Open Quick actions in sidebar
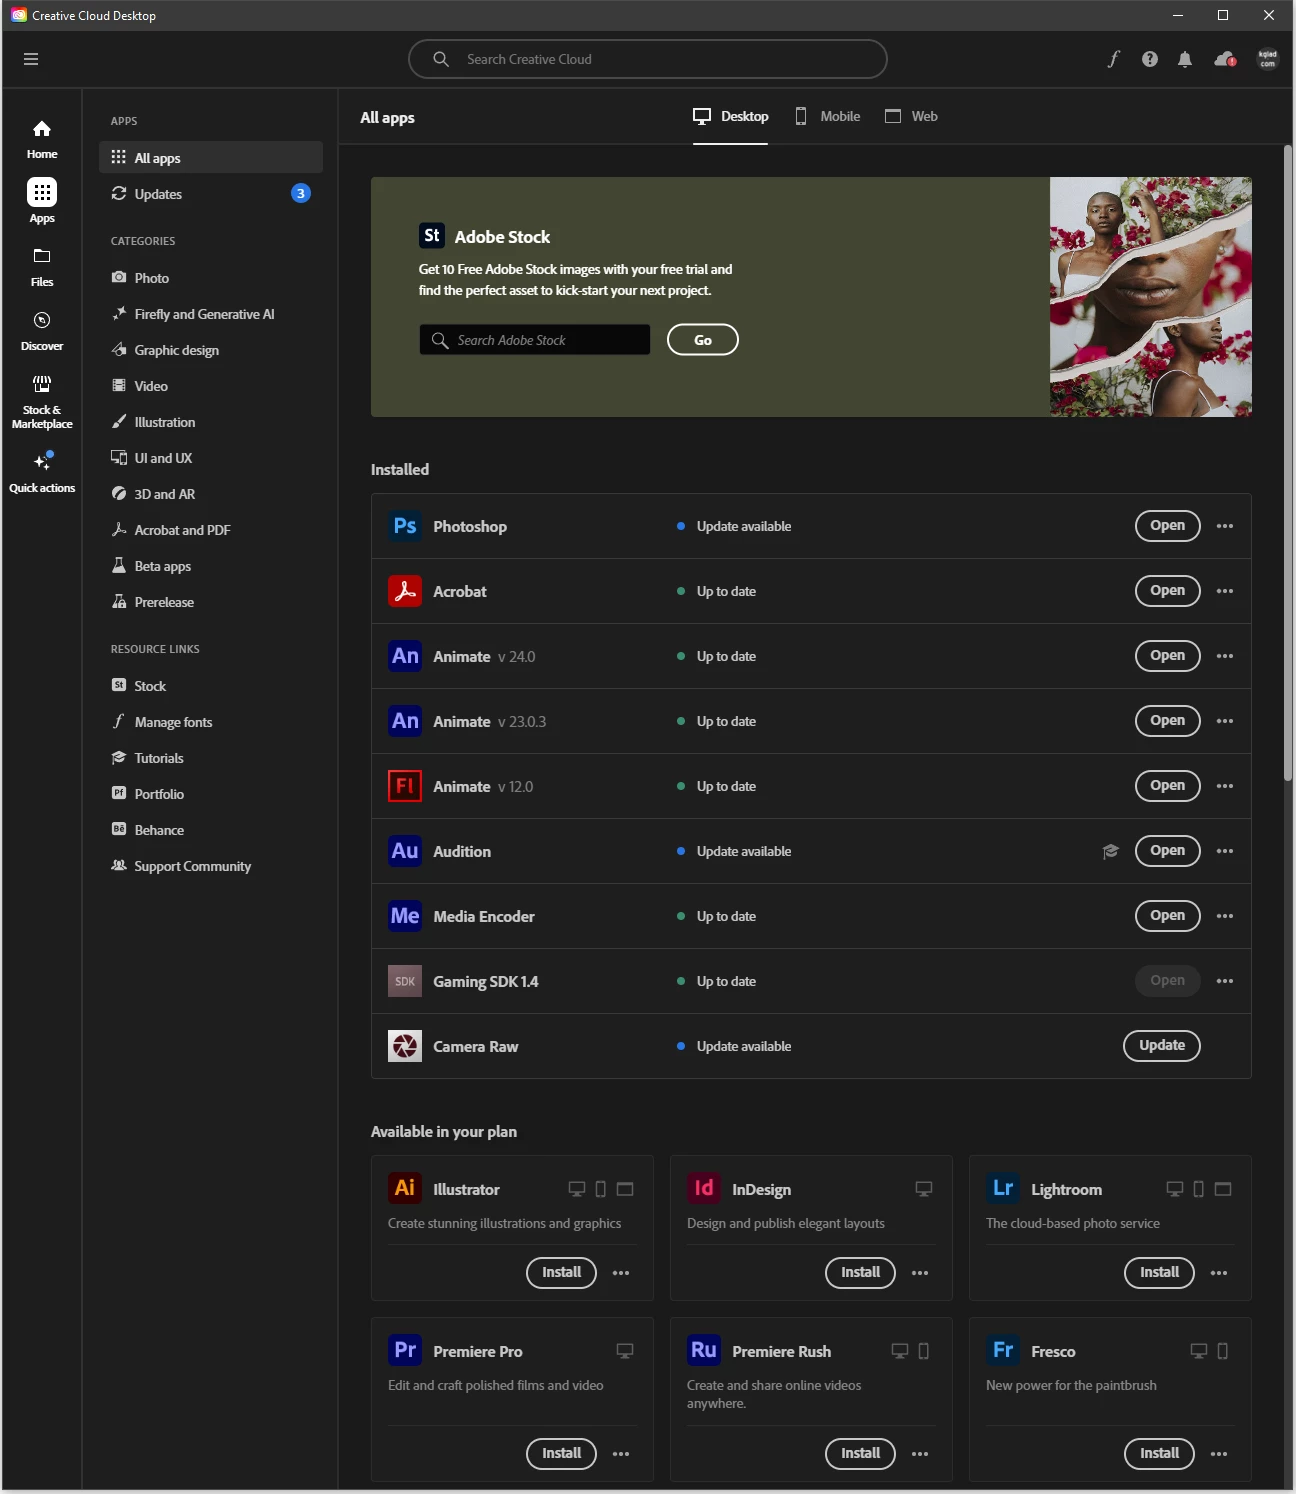Image resolution: width=1296 pixels, height=1494 pixels. tap(42, 471)
